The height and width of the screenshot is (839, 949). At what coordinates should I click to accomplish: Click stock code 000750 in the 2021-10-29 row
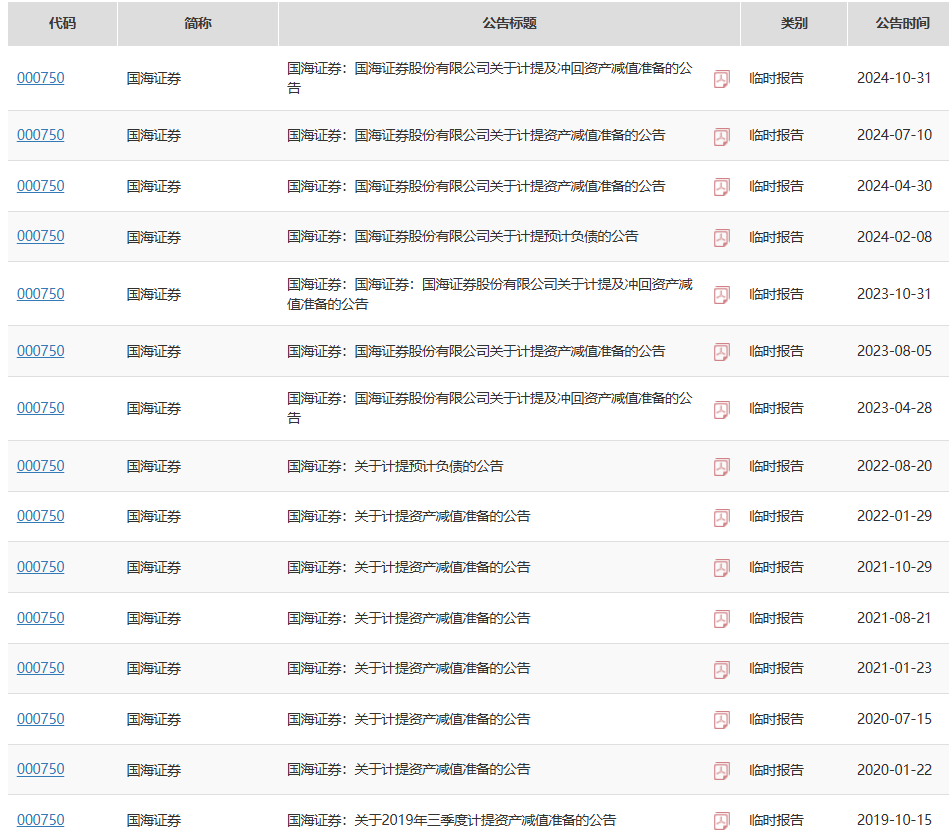click(x=41, y=567)
